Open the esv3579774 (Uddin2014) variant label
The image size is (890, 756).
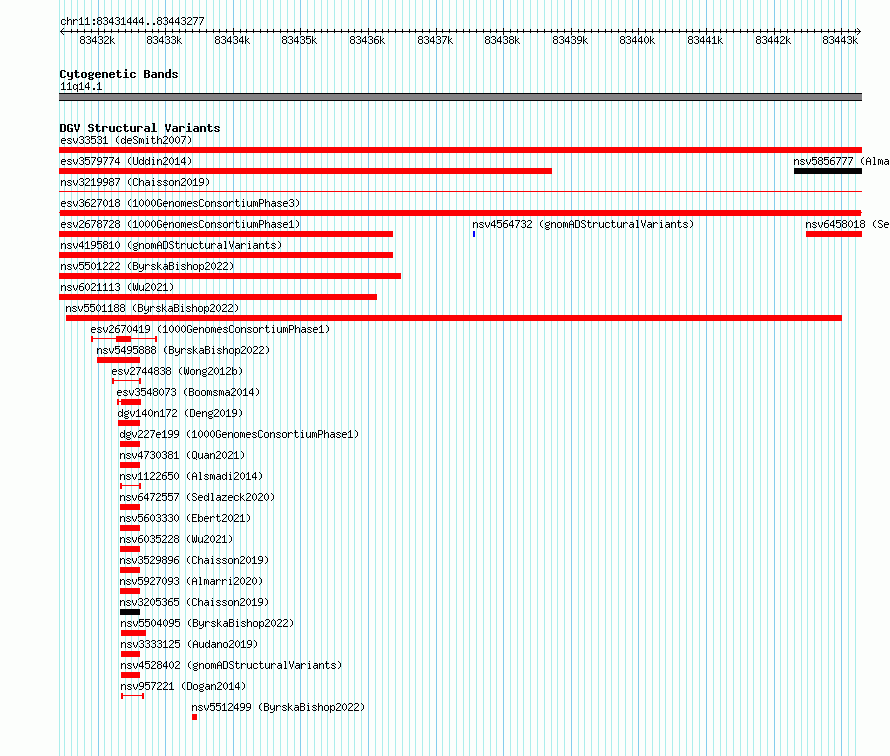(x=126, y=161)
